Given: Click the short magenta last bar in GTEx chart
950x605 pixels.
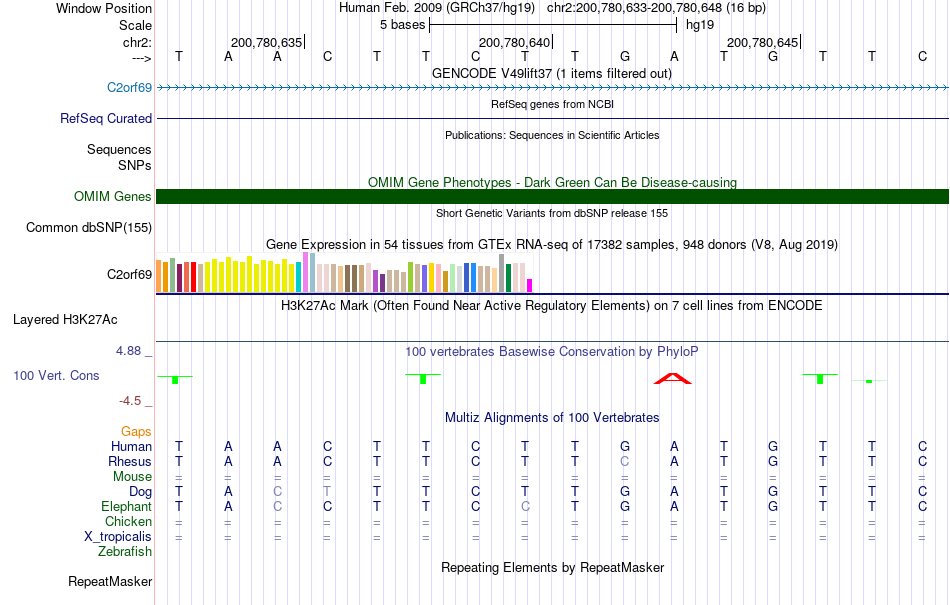Looking at the screenshot, I should [x=530, y=285].
